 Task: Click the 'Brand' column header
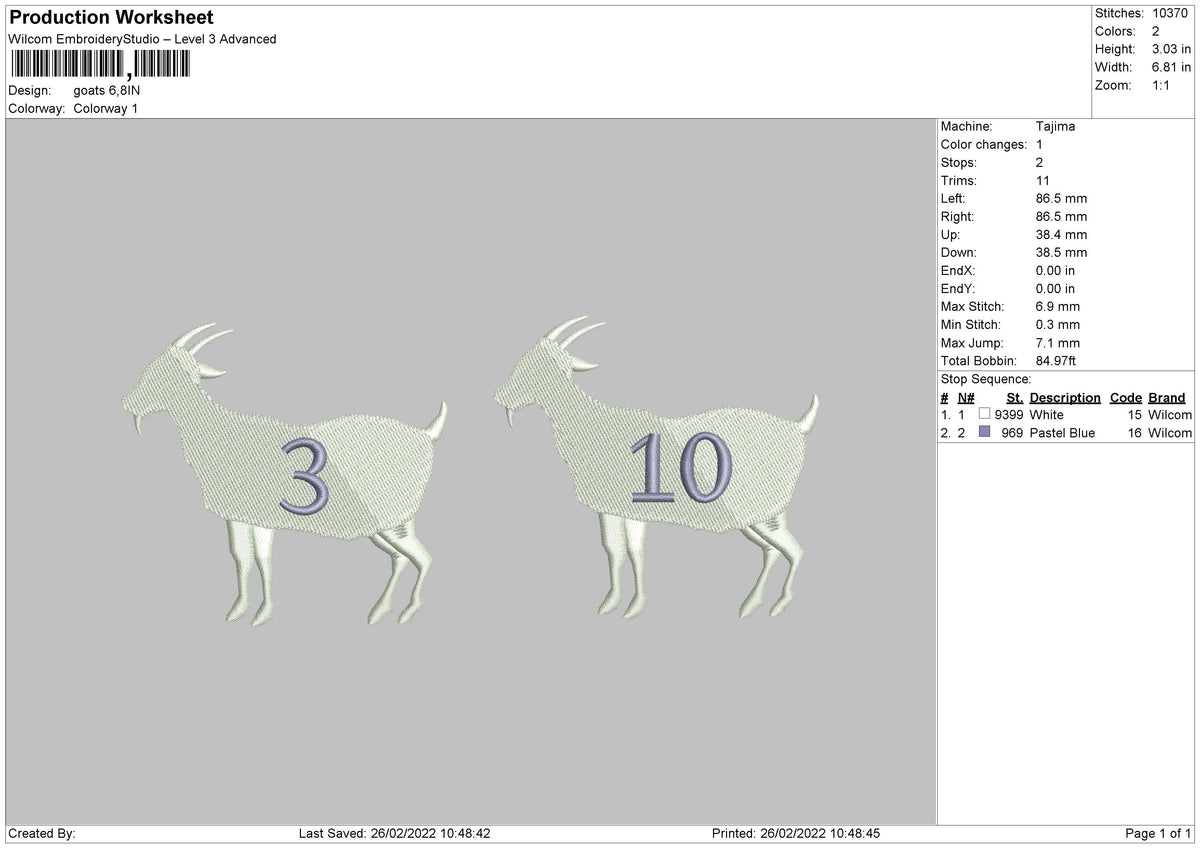tap(1167, 398)
